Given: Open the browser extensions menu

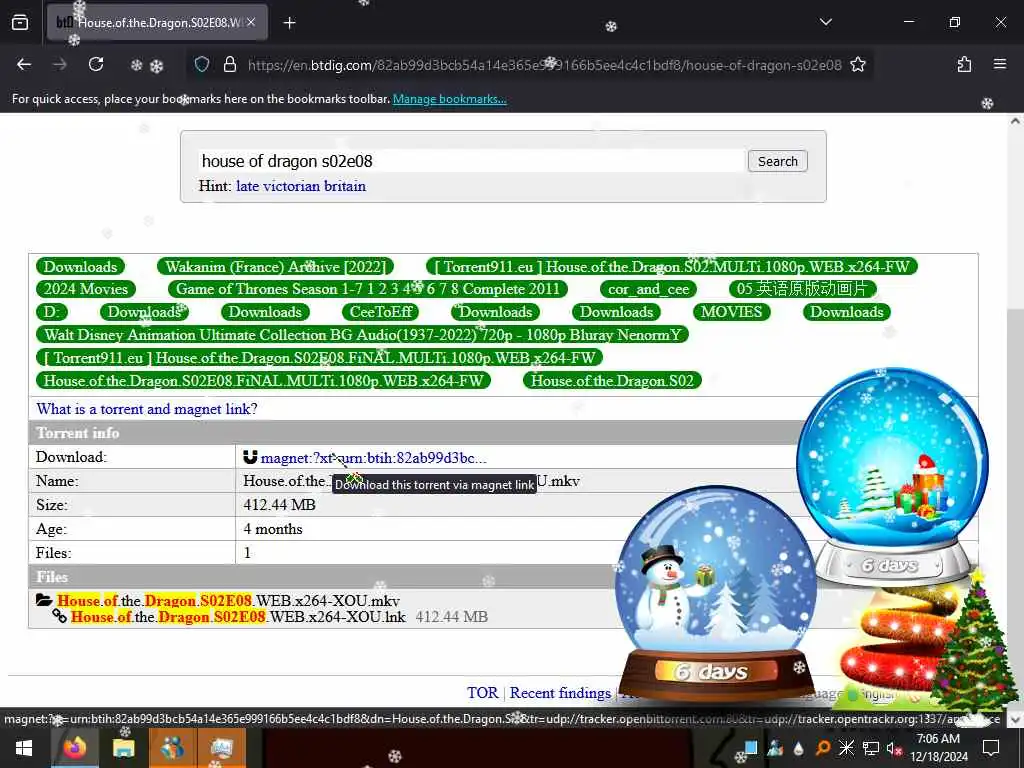Looking at the screenshot, I should tap(964, 64).
